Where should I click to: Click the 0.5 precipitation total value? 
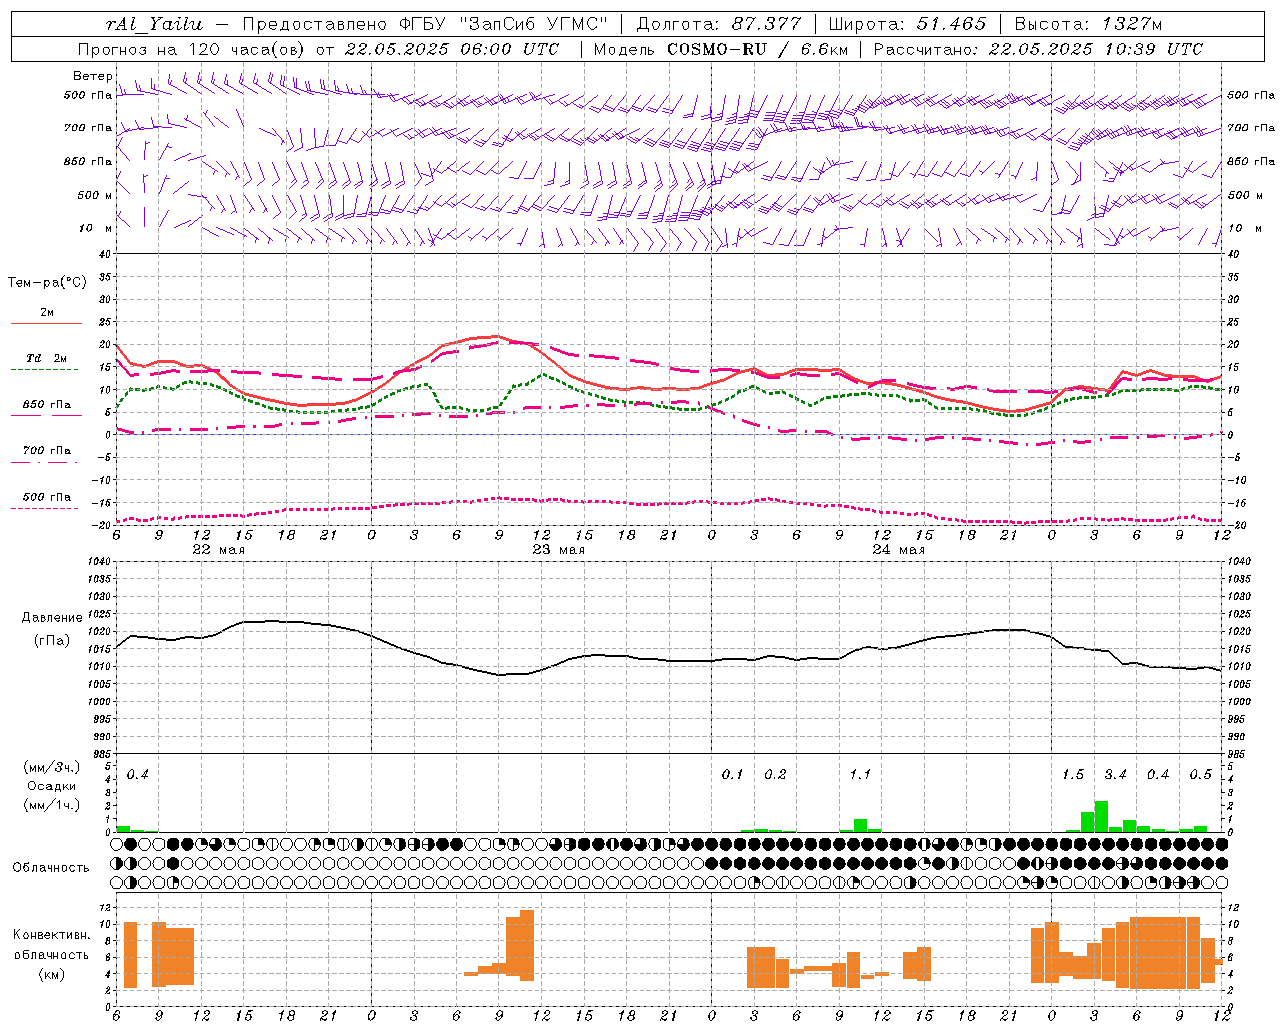[x=1200, y=775]
